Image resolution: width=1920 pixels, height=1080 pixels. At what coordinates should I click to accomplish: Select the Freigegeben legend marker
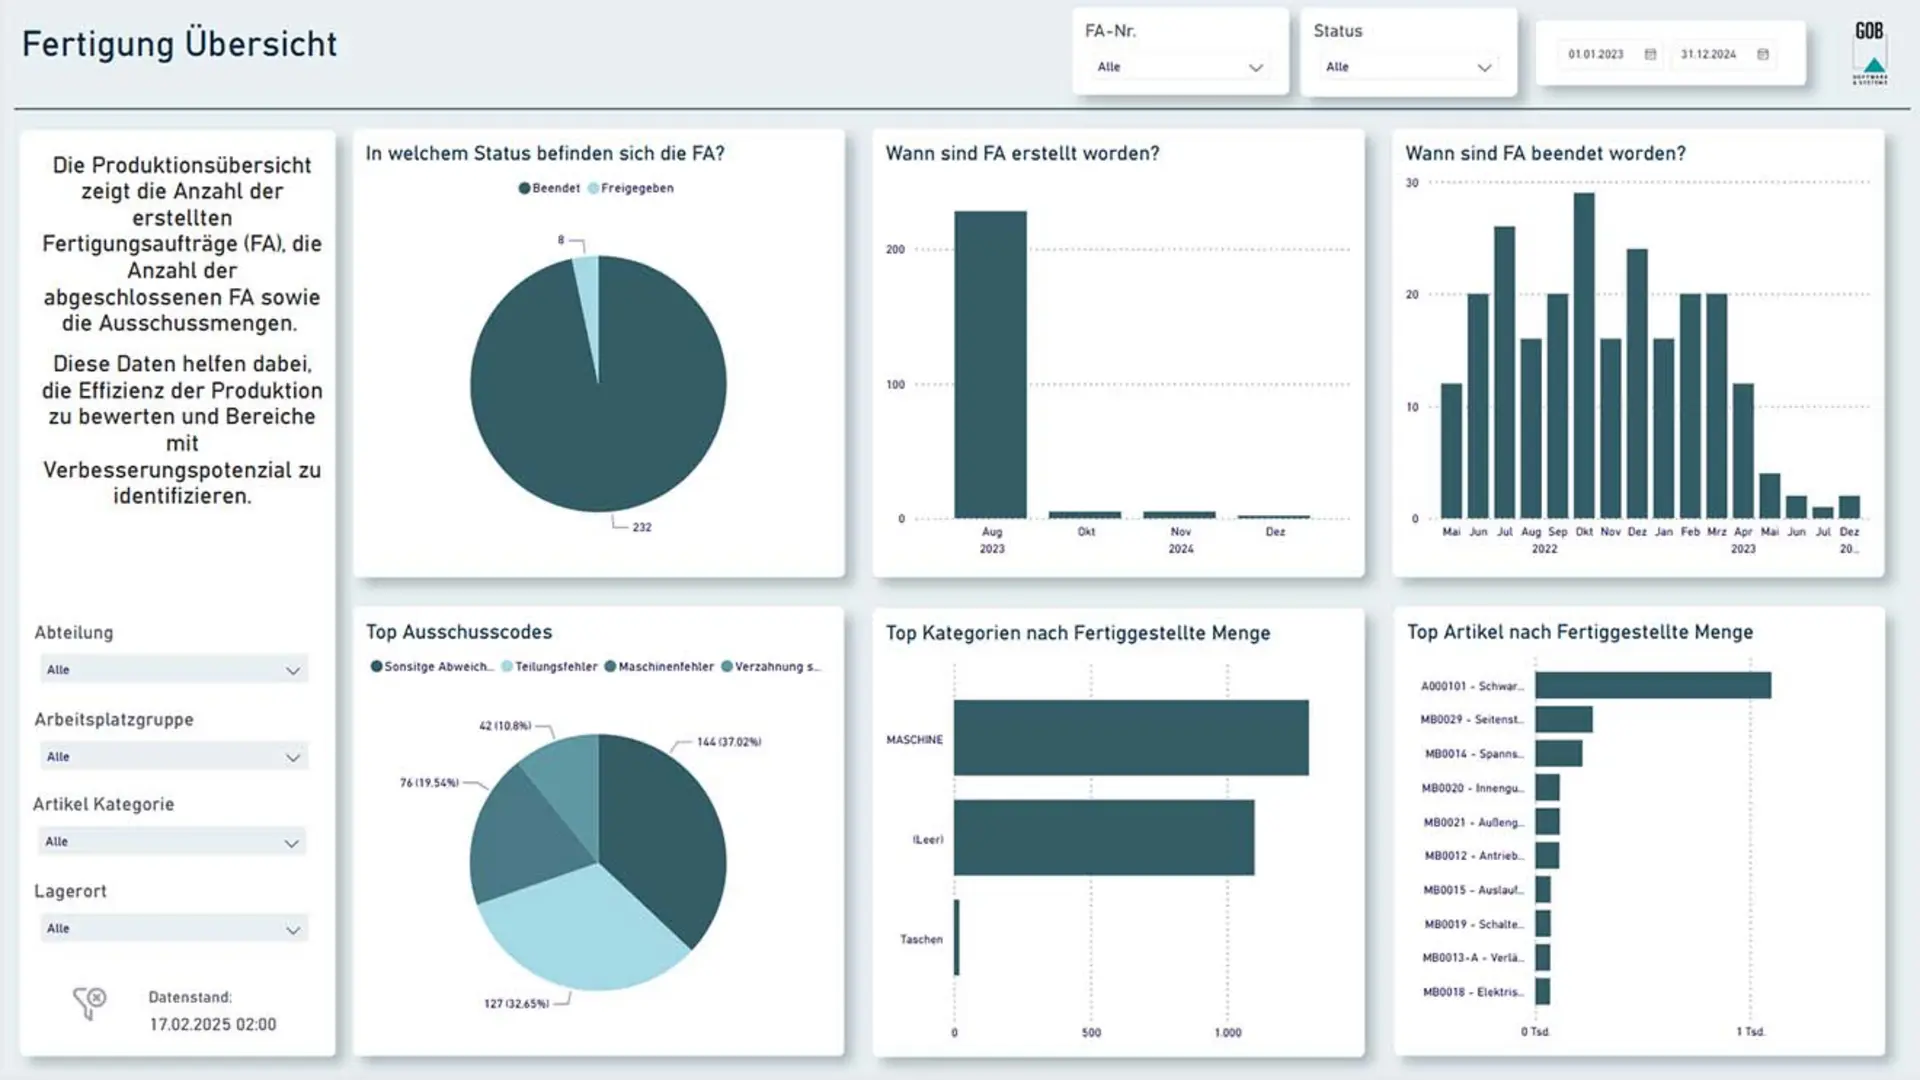593,188
